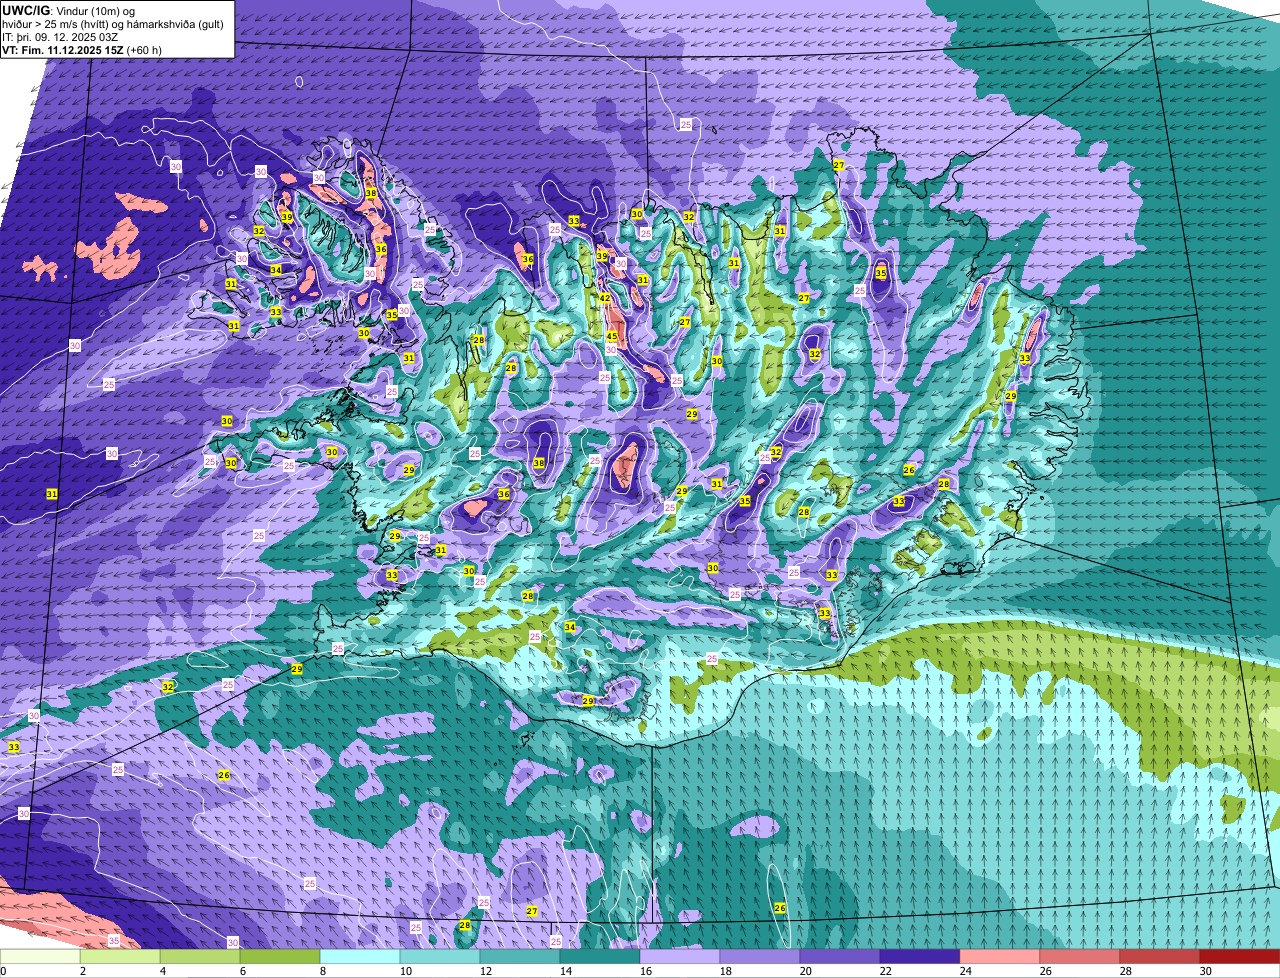Select the legend scale number 8

[x=322, y=971]
